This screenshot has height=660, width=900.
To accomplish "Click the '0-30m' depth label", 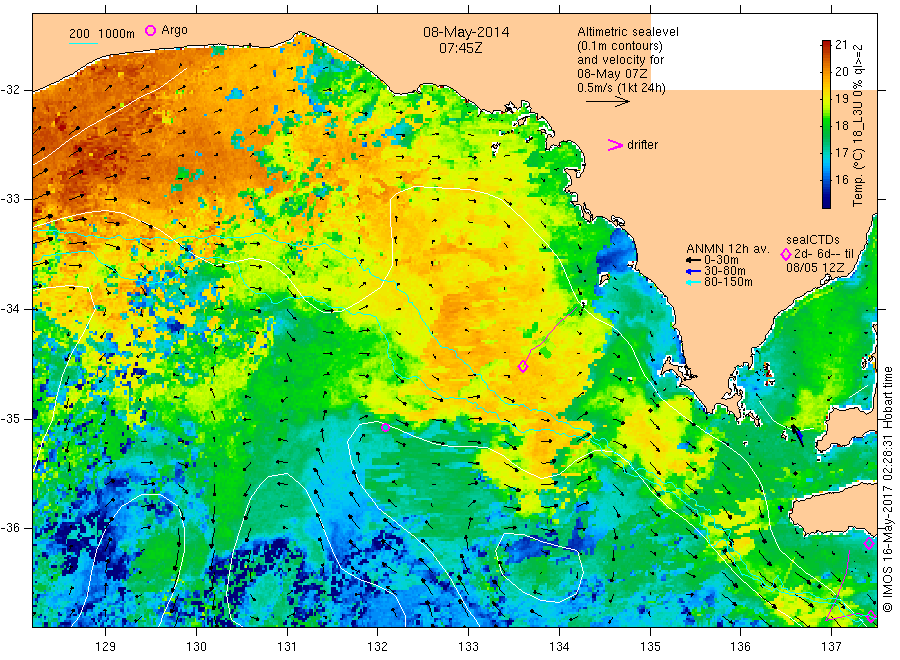I will coord(721,260).
